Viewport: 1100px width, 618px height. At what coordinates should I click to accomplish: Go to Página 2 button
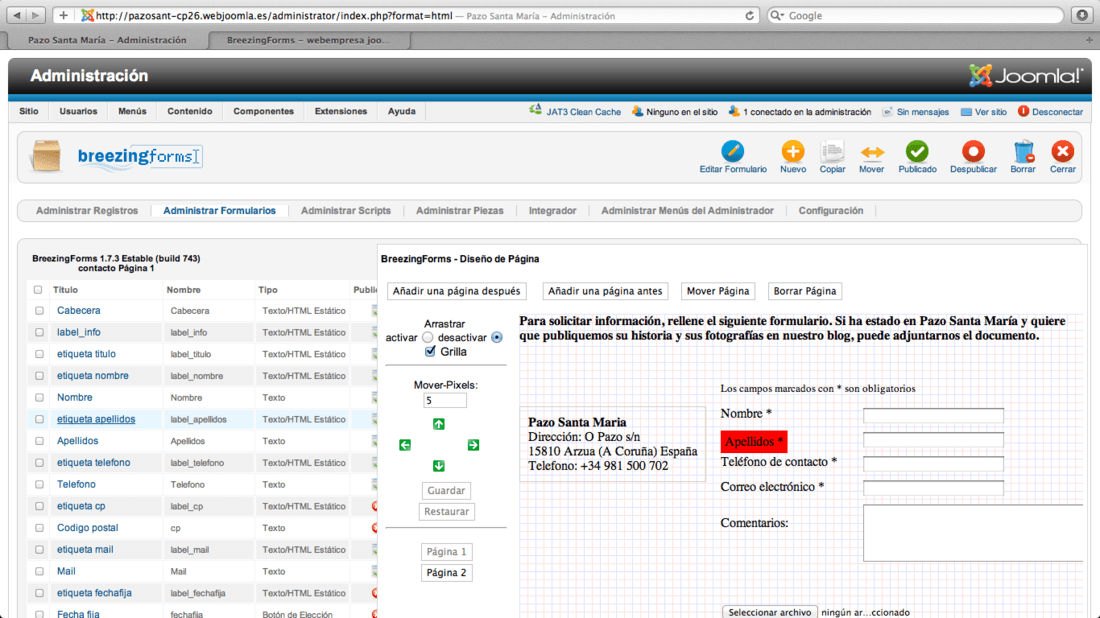click(x=446, y=572)
